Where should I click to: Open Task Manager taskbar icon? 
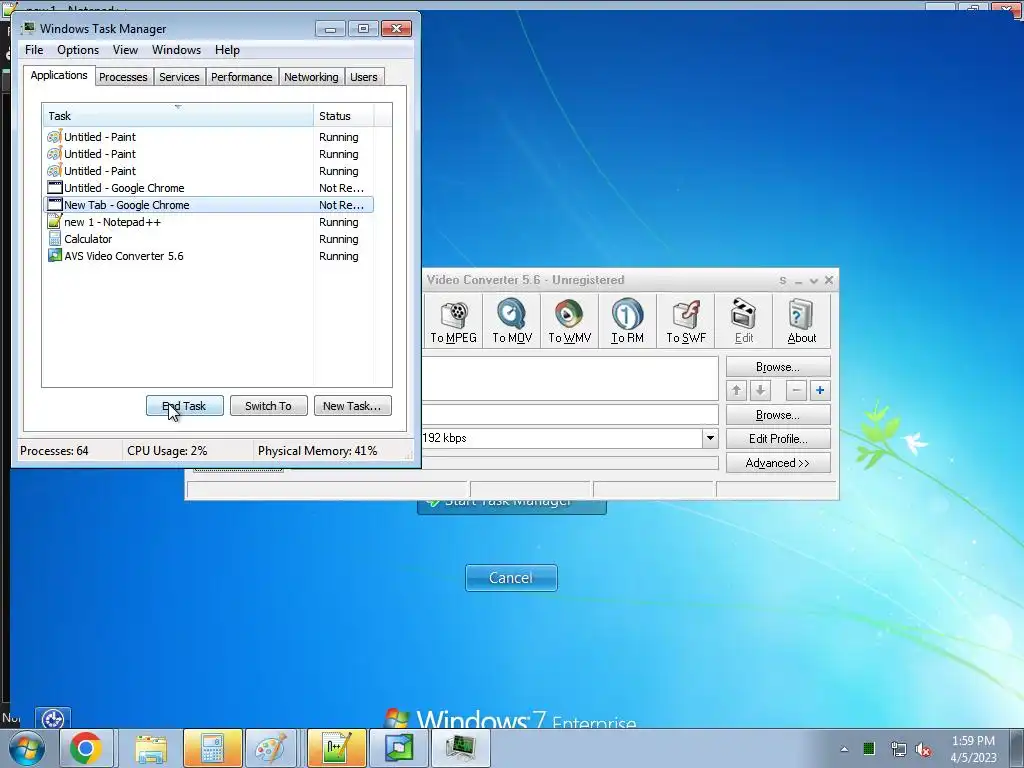(460, 748)
